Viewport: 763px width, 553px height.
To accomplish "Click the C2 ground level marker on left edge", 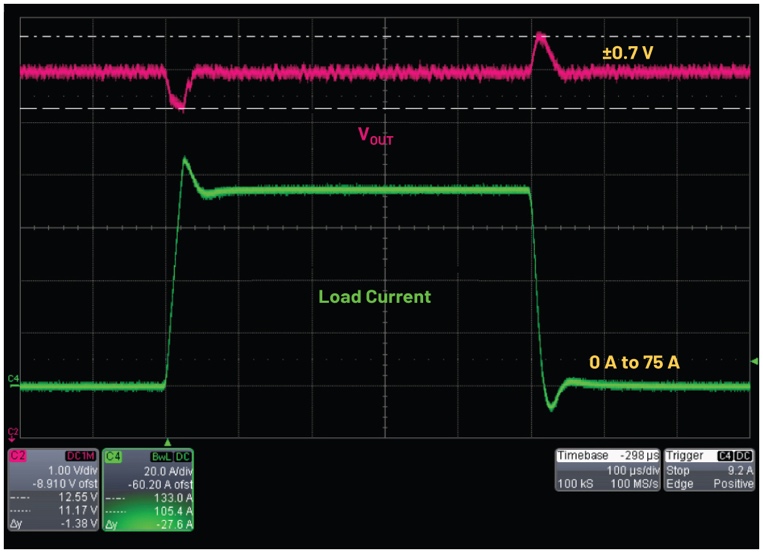I will pos(12,432).
